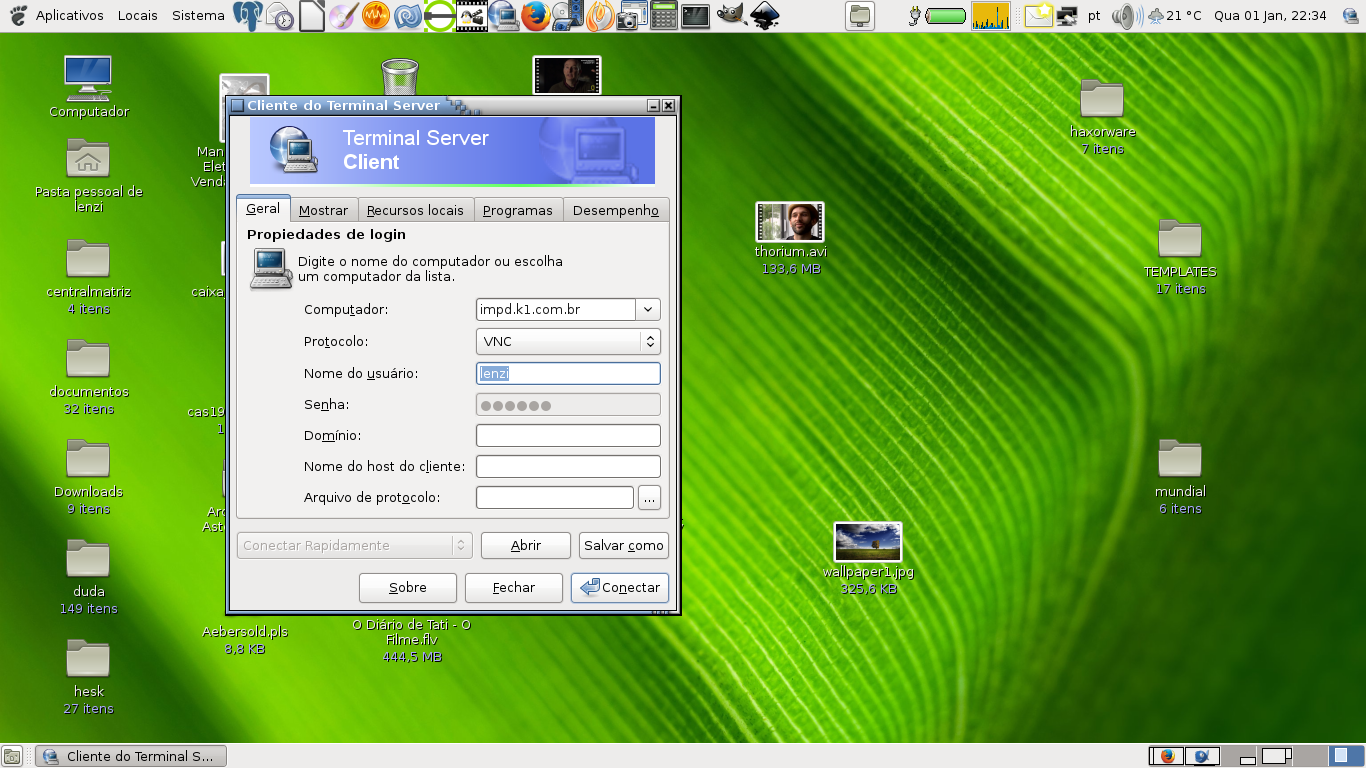Click the battery status indicator

click(945, 16)
